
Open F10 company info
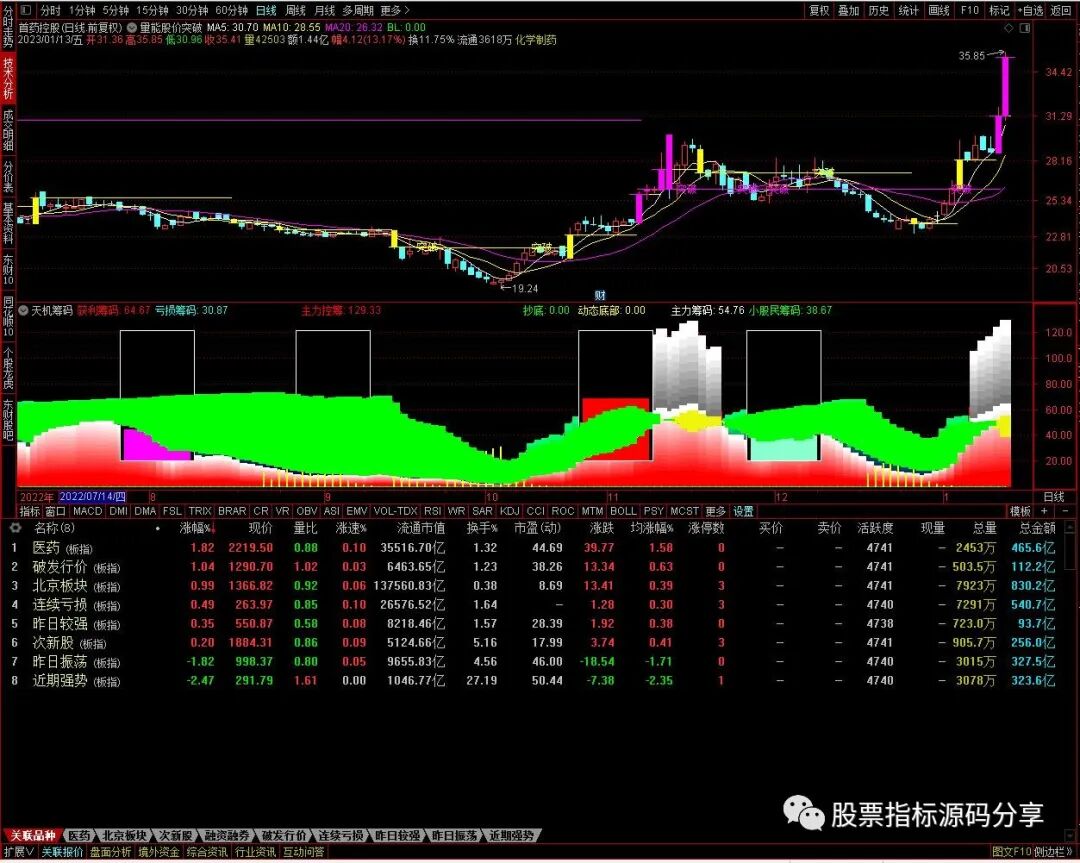(x=970, y=10)
